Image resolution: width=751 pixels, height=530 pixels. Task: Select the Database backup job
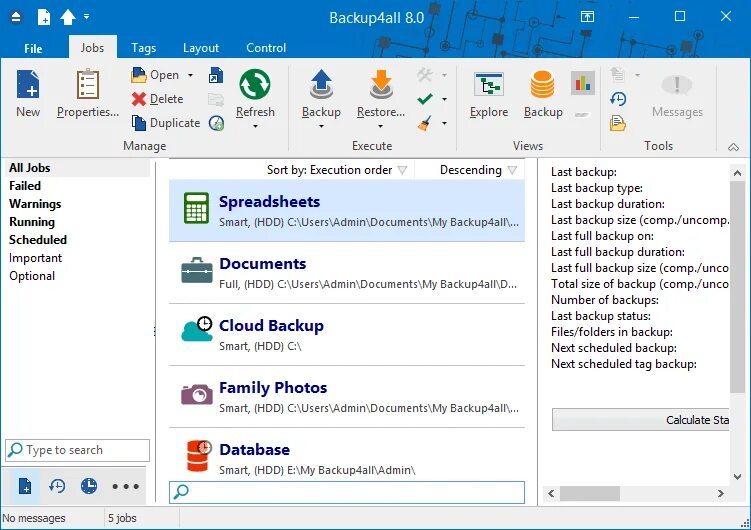click(347, 455)
